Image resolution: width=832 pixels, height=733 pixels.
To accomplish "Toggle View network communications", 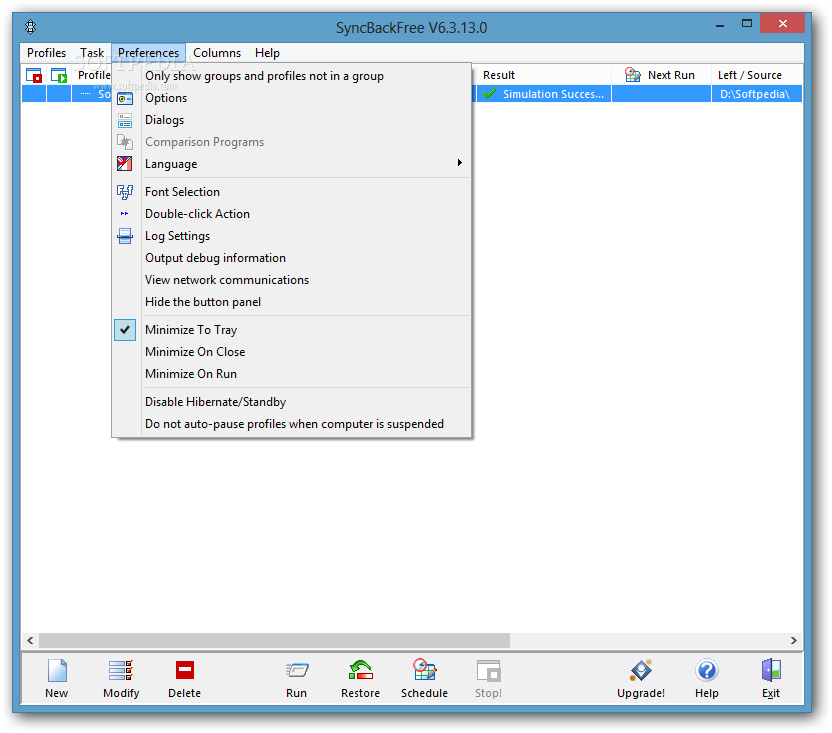I will pos(227,280).
